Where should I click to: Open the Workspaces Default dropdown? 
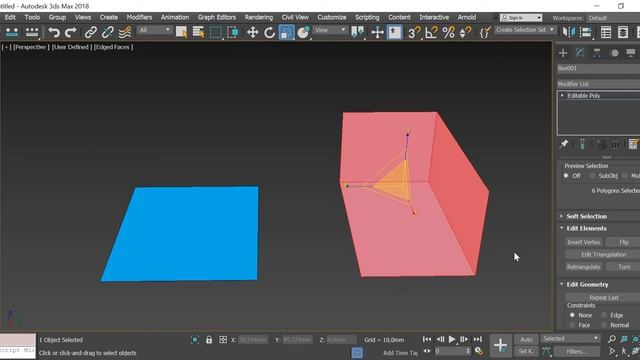(613, 18)
